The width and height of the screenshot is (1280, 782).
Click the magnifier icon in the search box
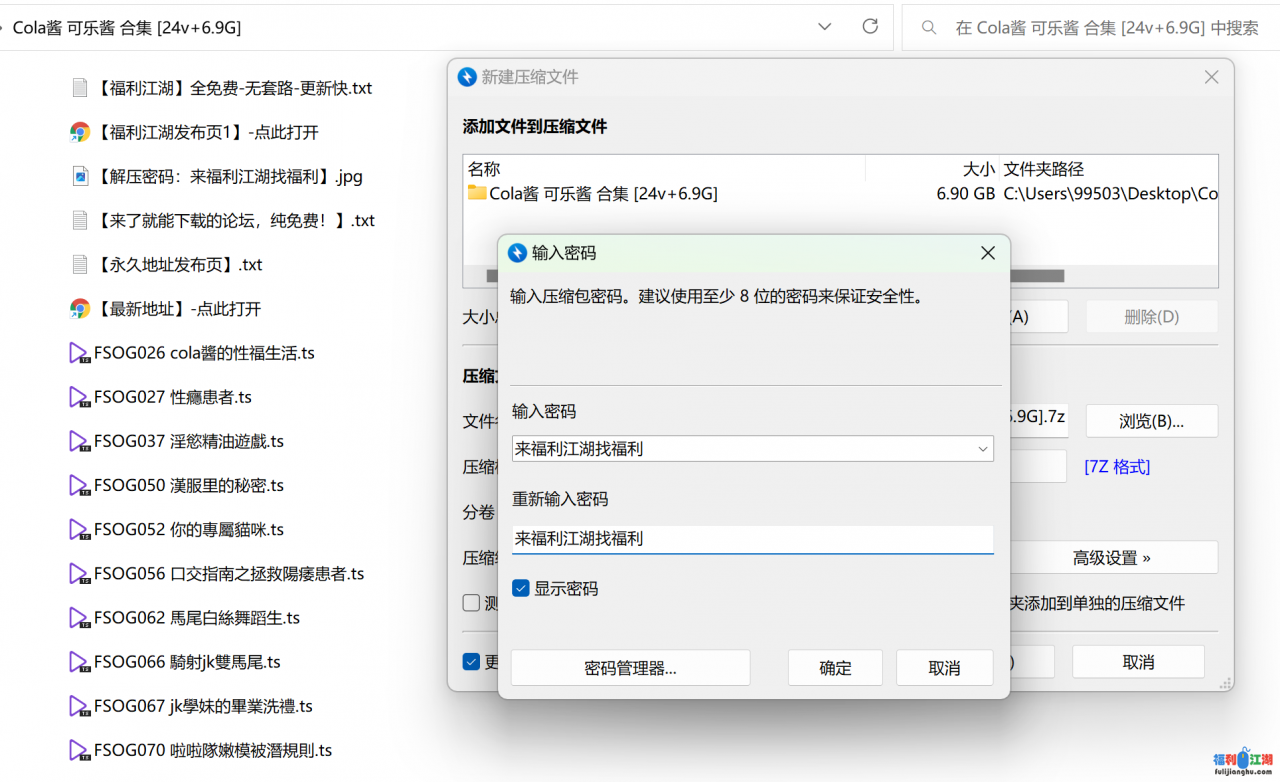pos(930,28)
